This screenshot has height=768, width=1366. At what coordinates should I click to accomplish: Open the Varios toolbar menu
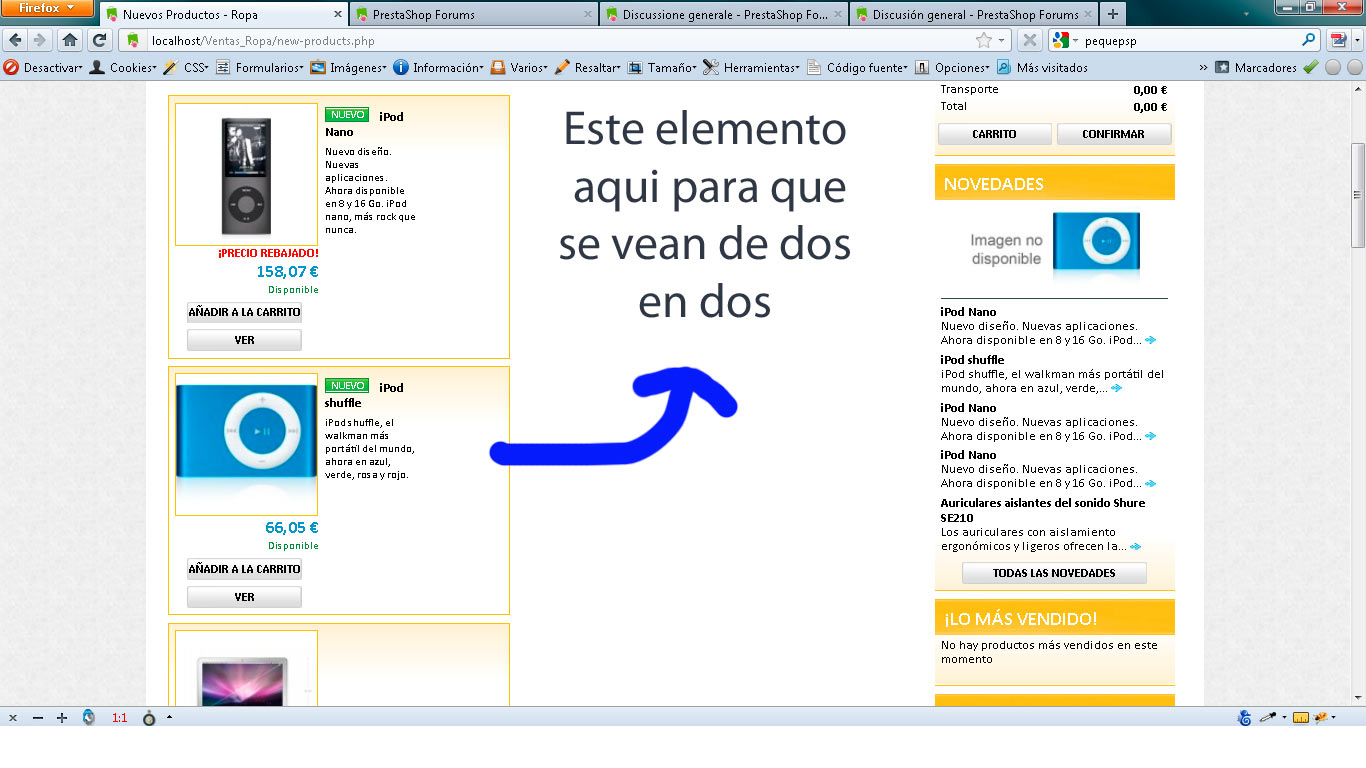[x=518, y=68]
